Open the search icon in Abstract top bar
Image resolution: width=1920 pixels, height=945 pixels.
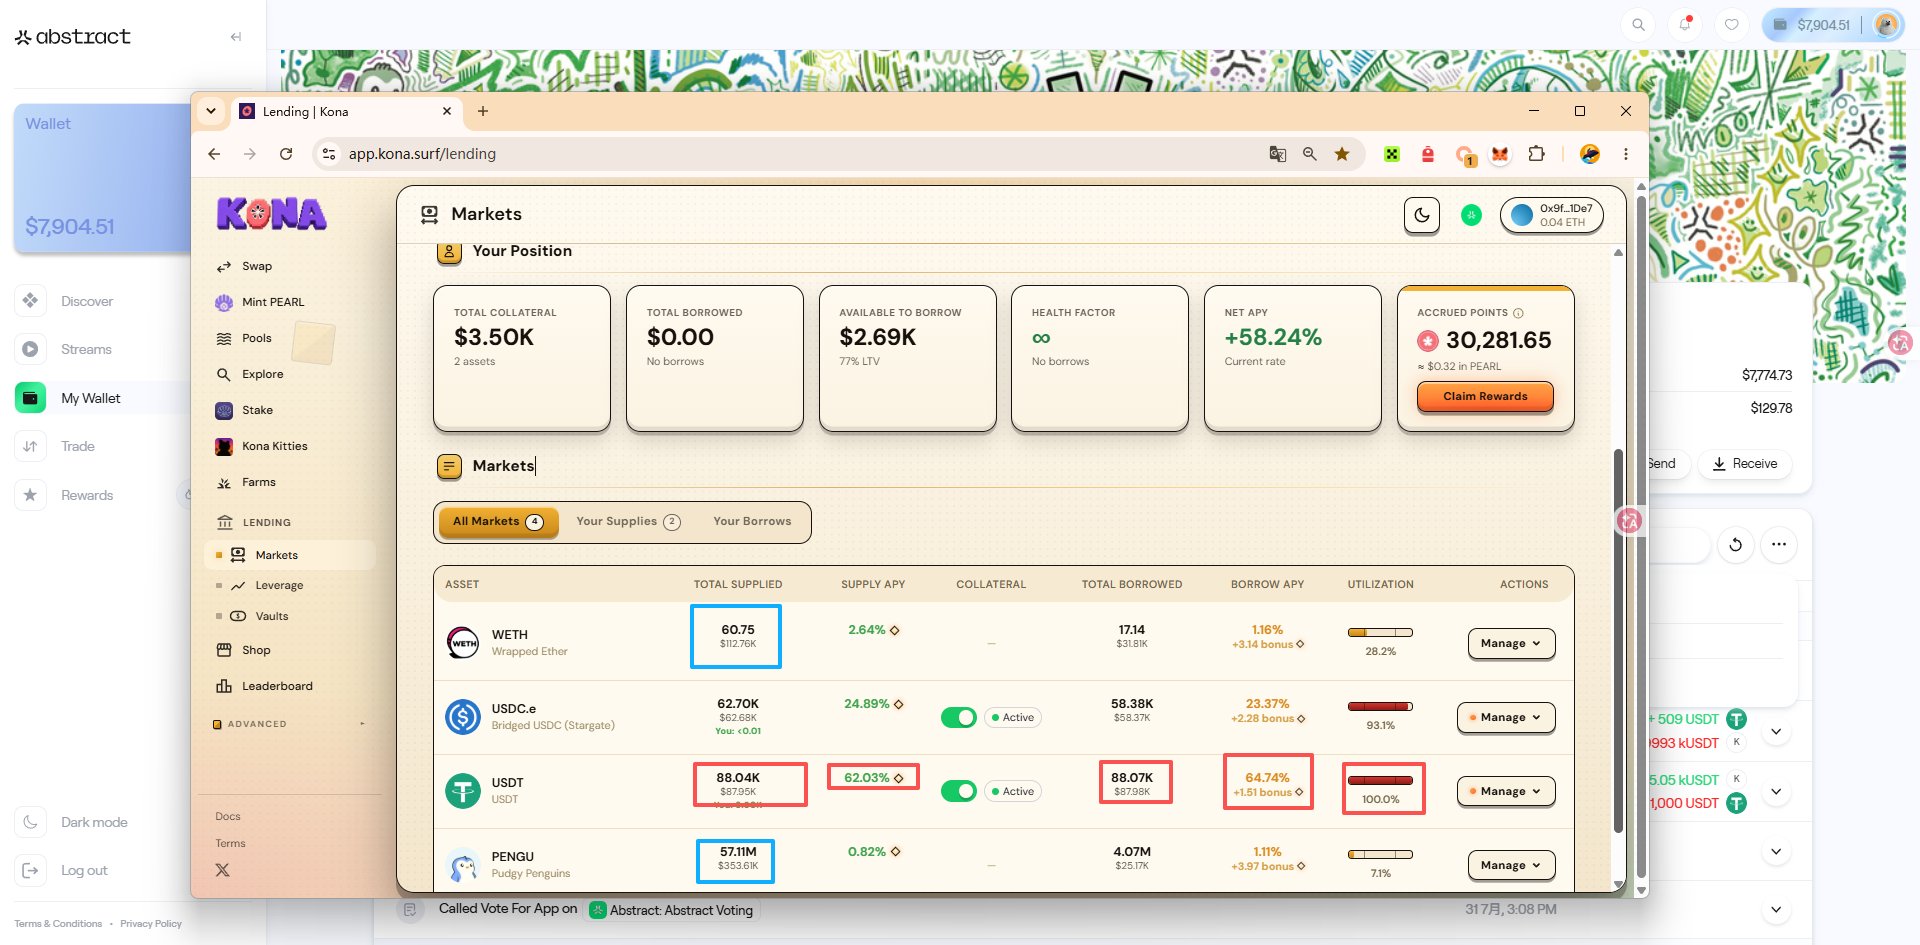tap(1638, 25)
